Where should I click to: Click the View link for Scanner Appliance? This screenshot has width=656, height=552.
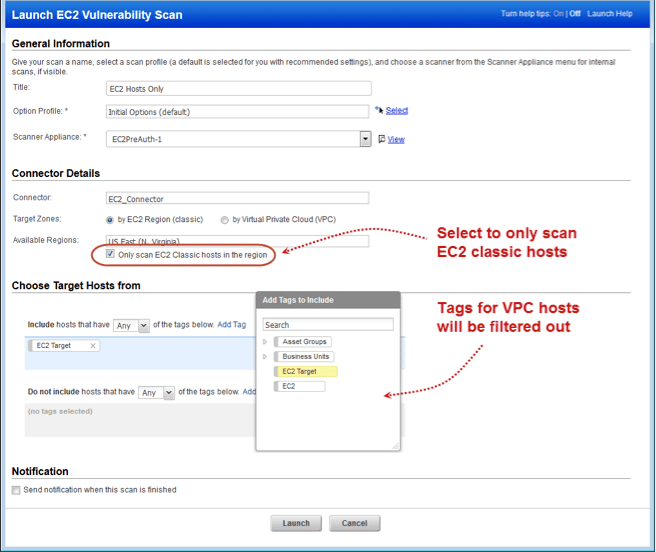click(x=396, y=139)
